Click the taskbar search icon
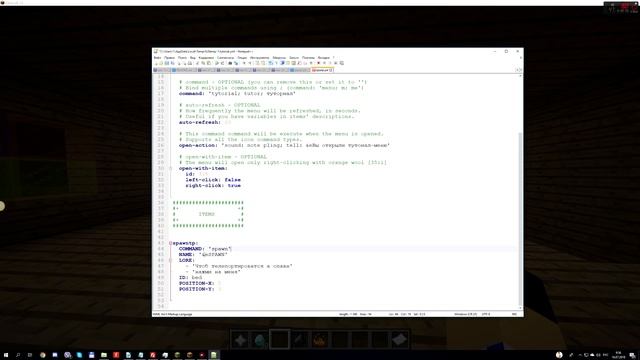 pyautogui.click(x=18, y=355)
